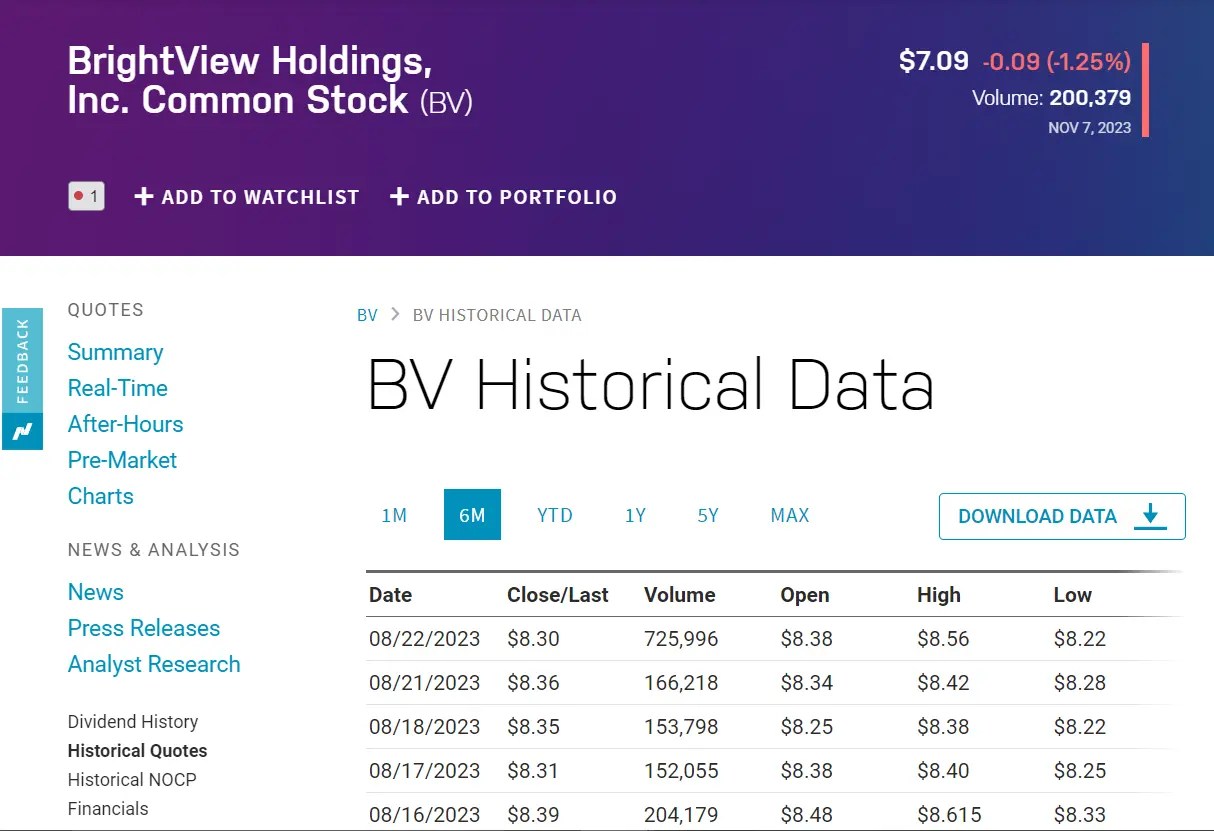This screenshot has height=831, width=1214.
Task: Click the red watchlist counter badge showing 1
Action: tap(86, 196)
